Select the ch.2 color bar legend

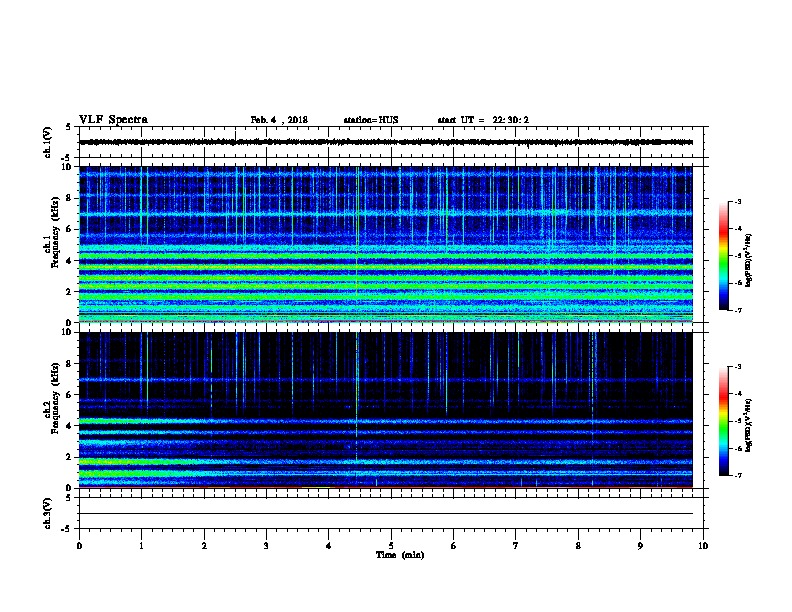[x=724, y=421]
